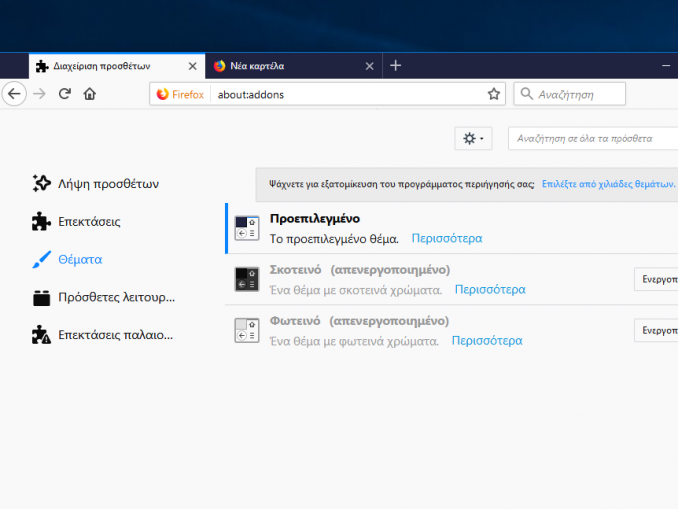Click the back navigation arrow
The width and height of the screenshot is (678, 509).
[13, 94]
